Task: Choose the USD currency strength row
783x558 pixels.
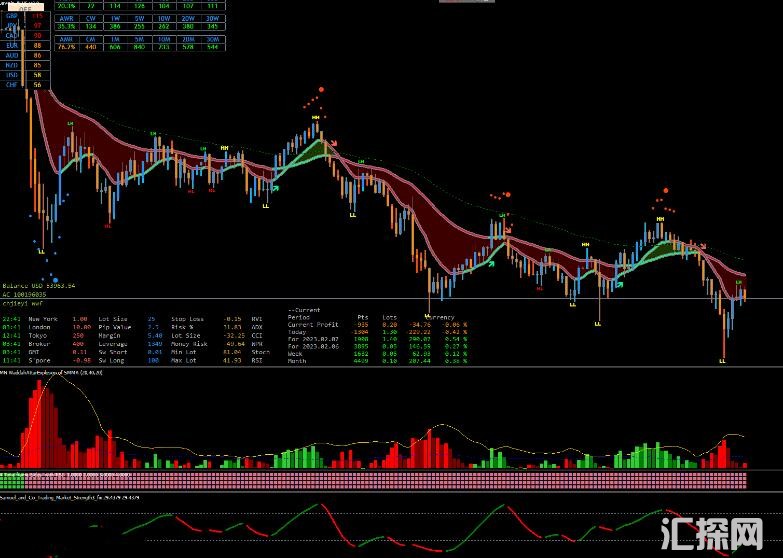Action: [12, 75]
